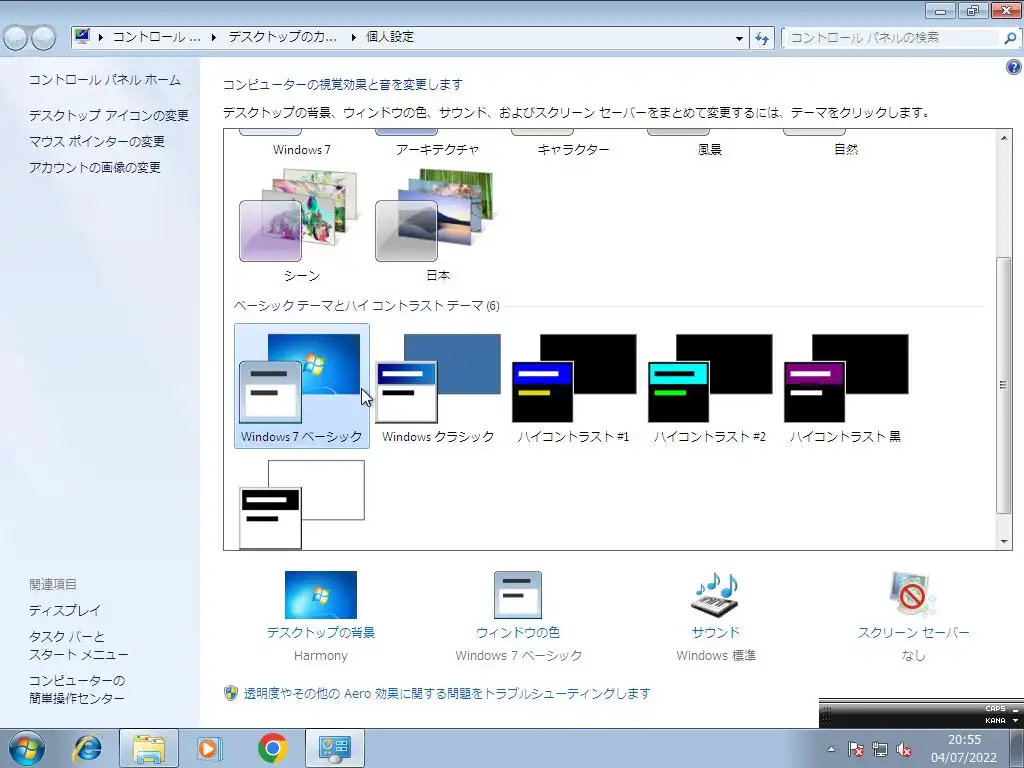Select the ハイコントラスト 黒 theme
Screen dimensions: 1024x768
[845, 385]
